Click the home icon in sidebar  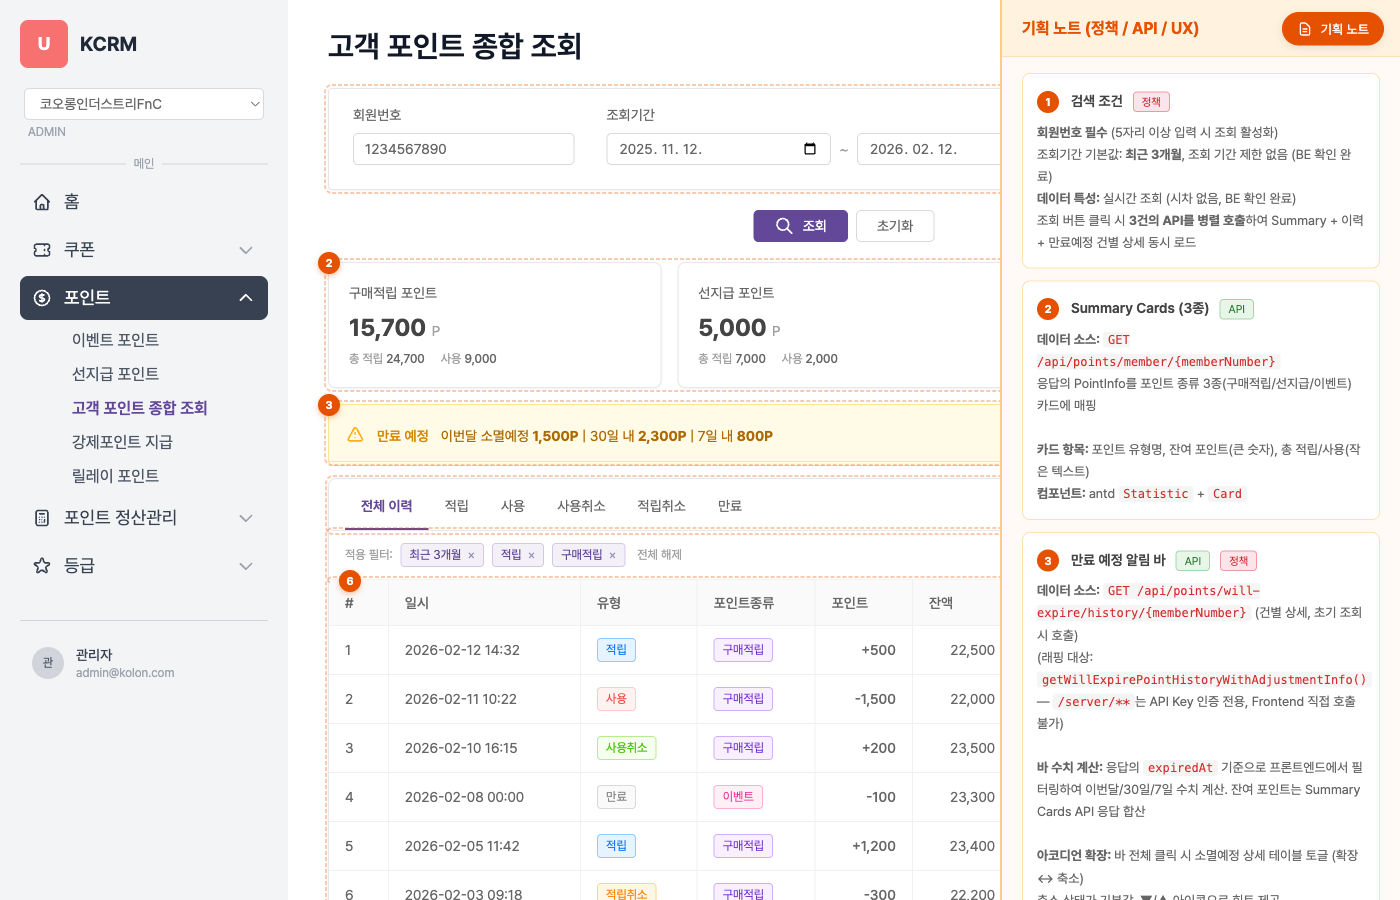42,202
